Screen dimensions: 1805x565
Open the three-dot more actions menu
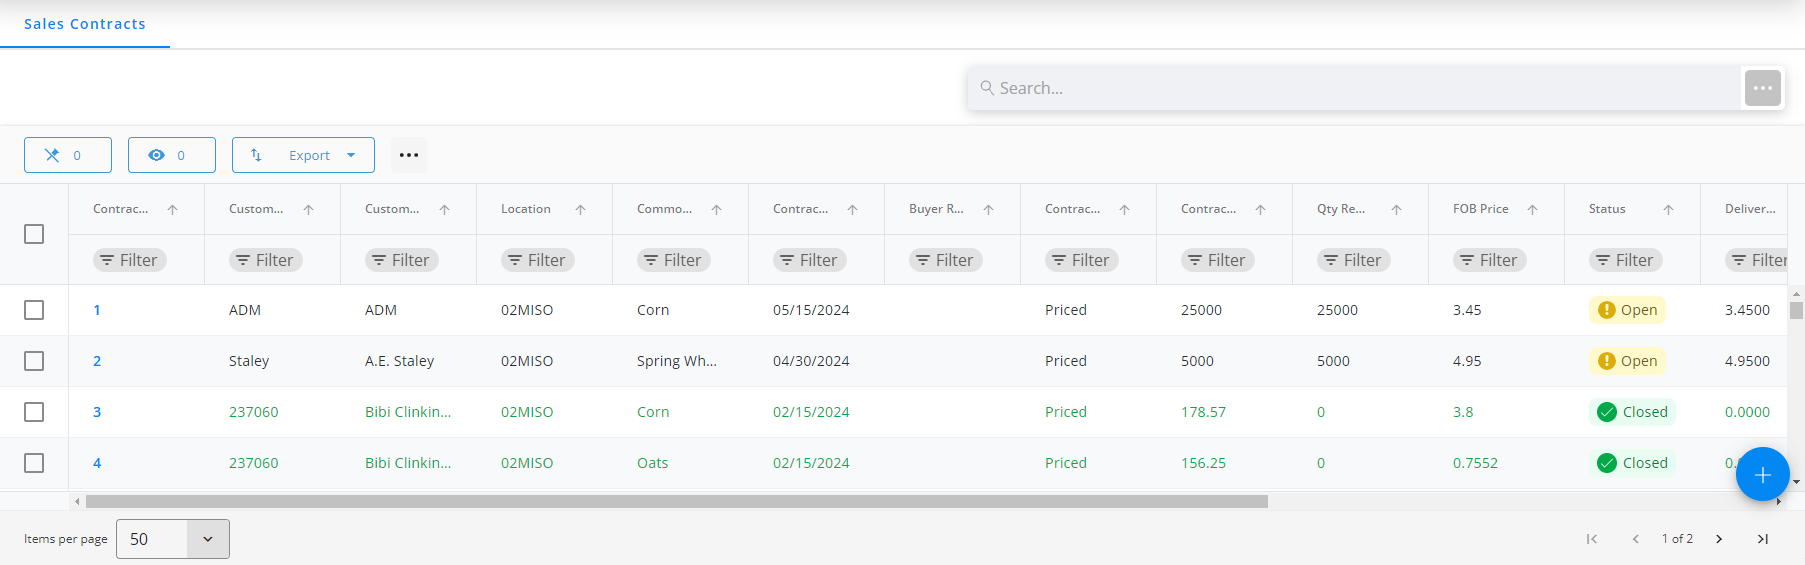408,155
